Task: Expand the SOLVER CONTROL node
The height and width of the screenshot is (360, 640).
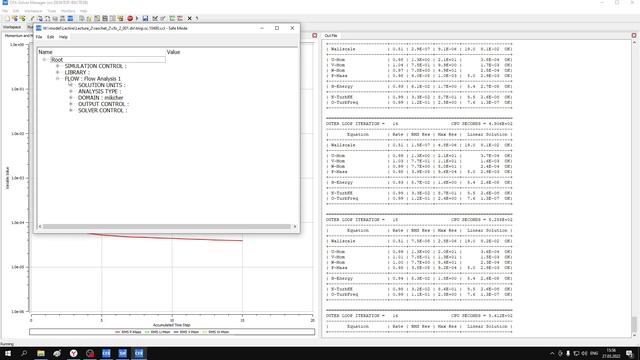Action: [71, 110]
